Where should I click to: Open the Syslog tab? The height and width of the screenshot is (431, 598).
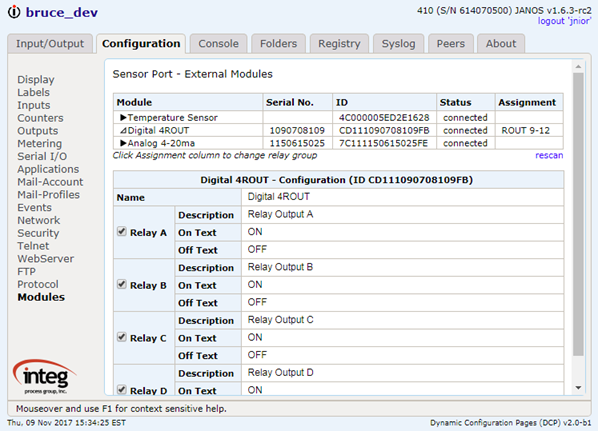(399, 43)
